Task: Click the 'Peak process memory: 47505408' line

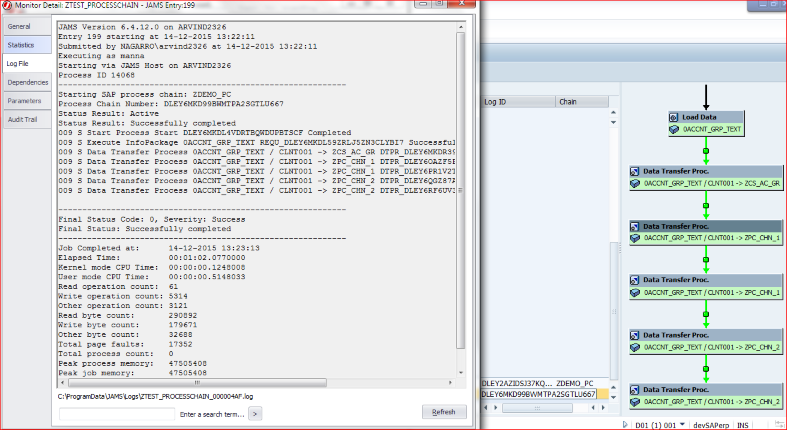Action: [133, 363]
